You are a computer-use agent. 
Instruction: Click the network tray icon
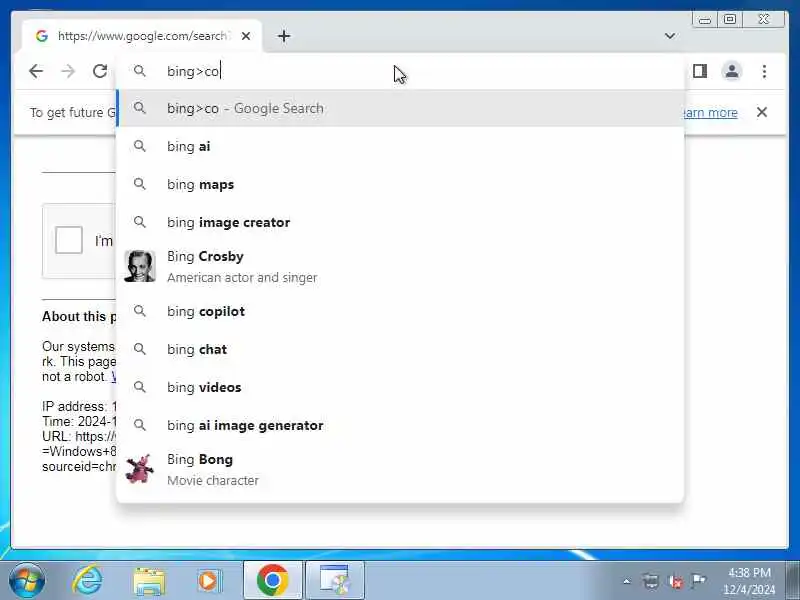click(651, 581)
